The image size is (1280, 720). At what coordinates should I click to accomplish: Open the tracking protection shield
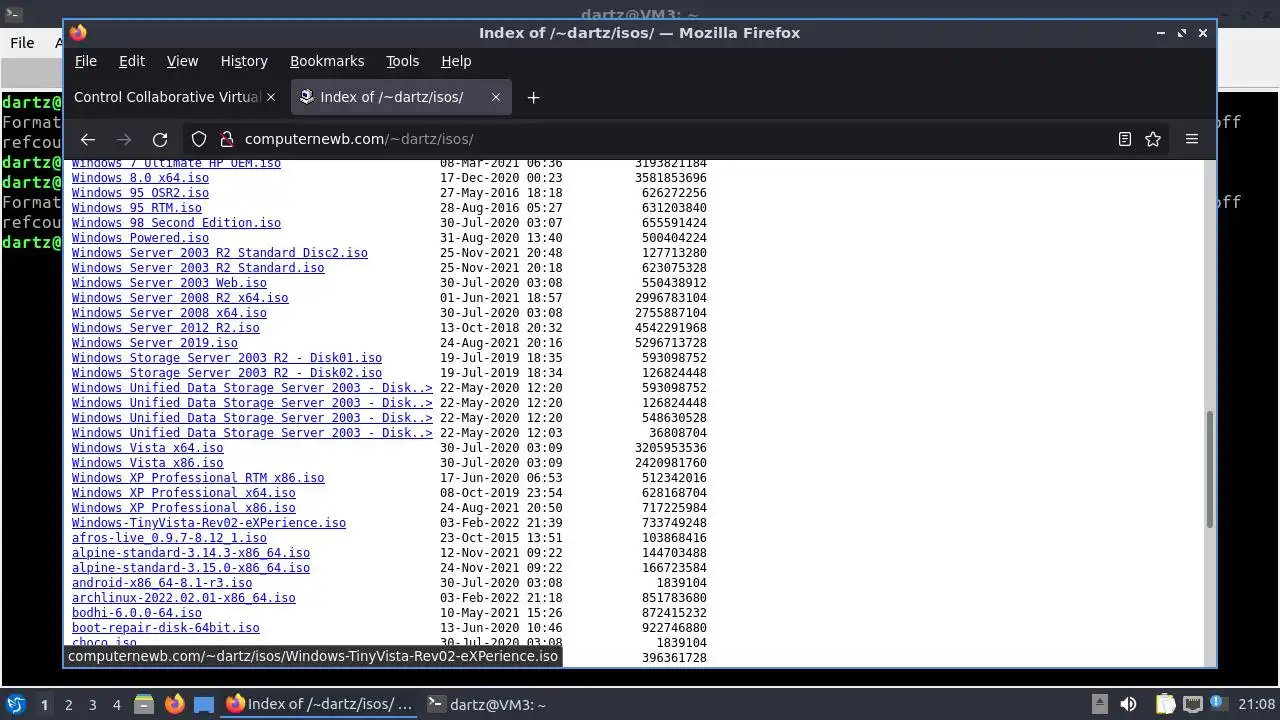[x=199, y=139]
